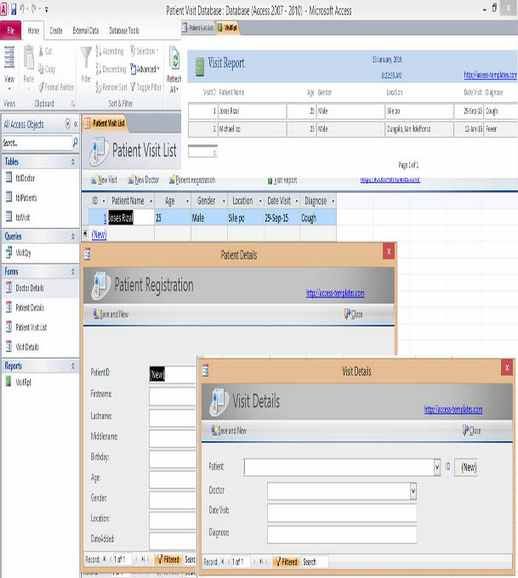Viewport: 518px width, 578px height.
Task: Click the link in Patient Registration header
Action: (336, 293)
